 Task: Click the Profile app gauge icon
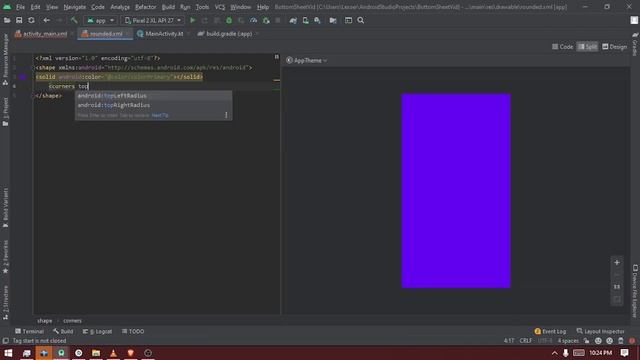253,20
